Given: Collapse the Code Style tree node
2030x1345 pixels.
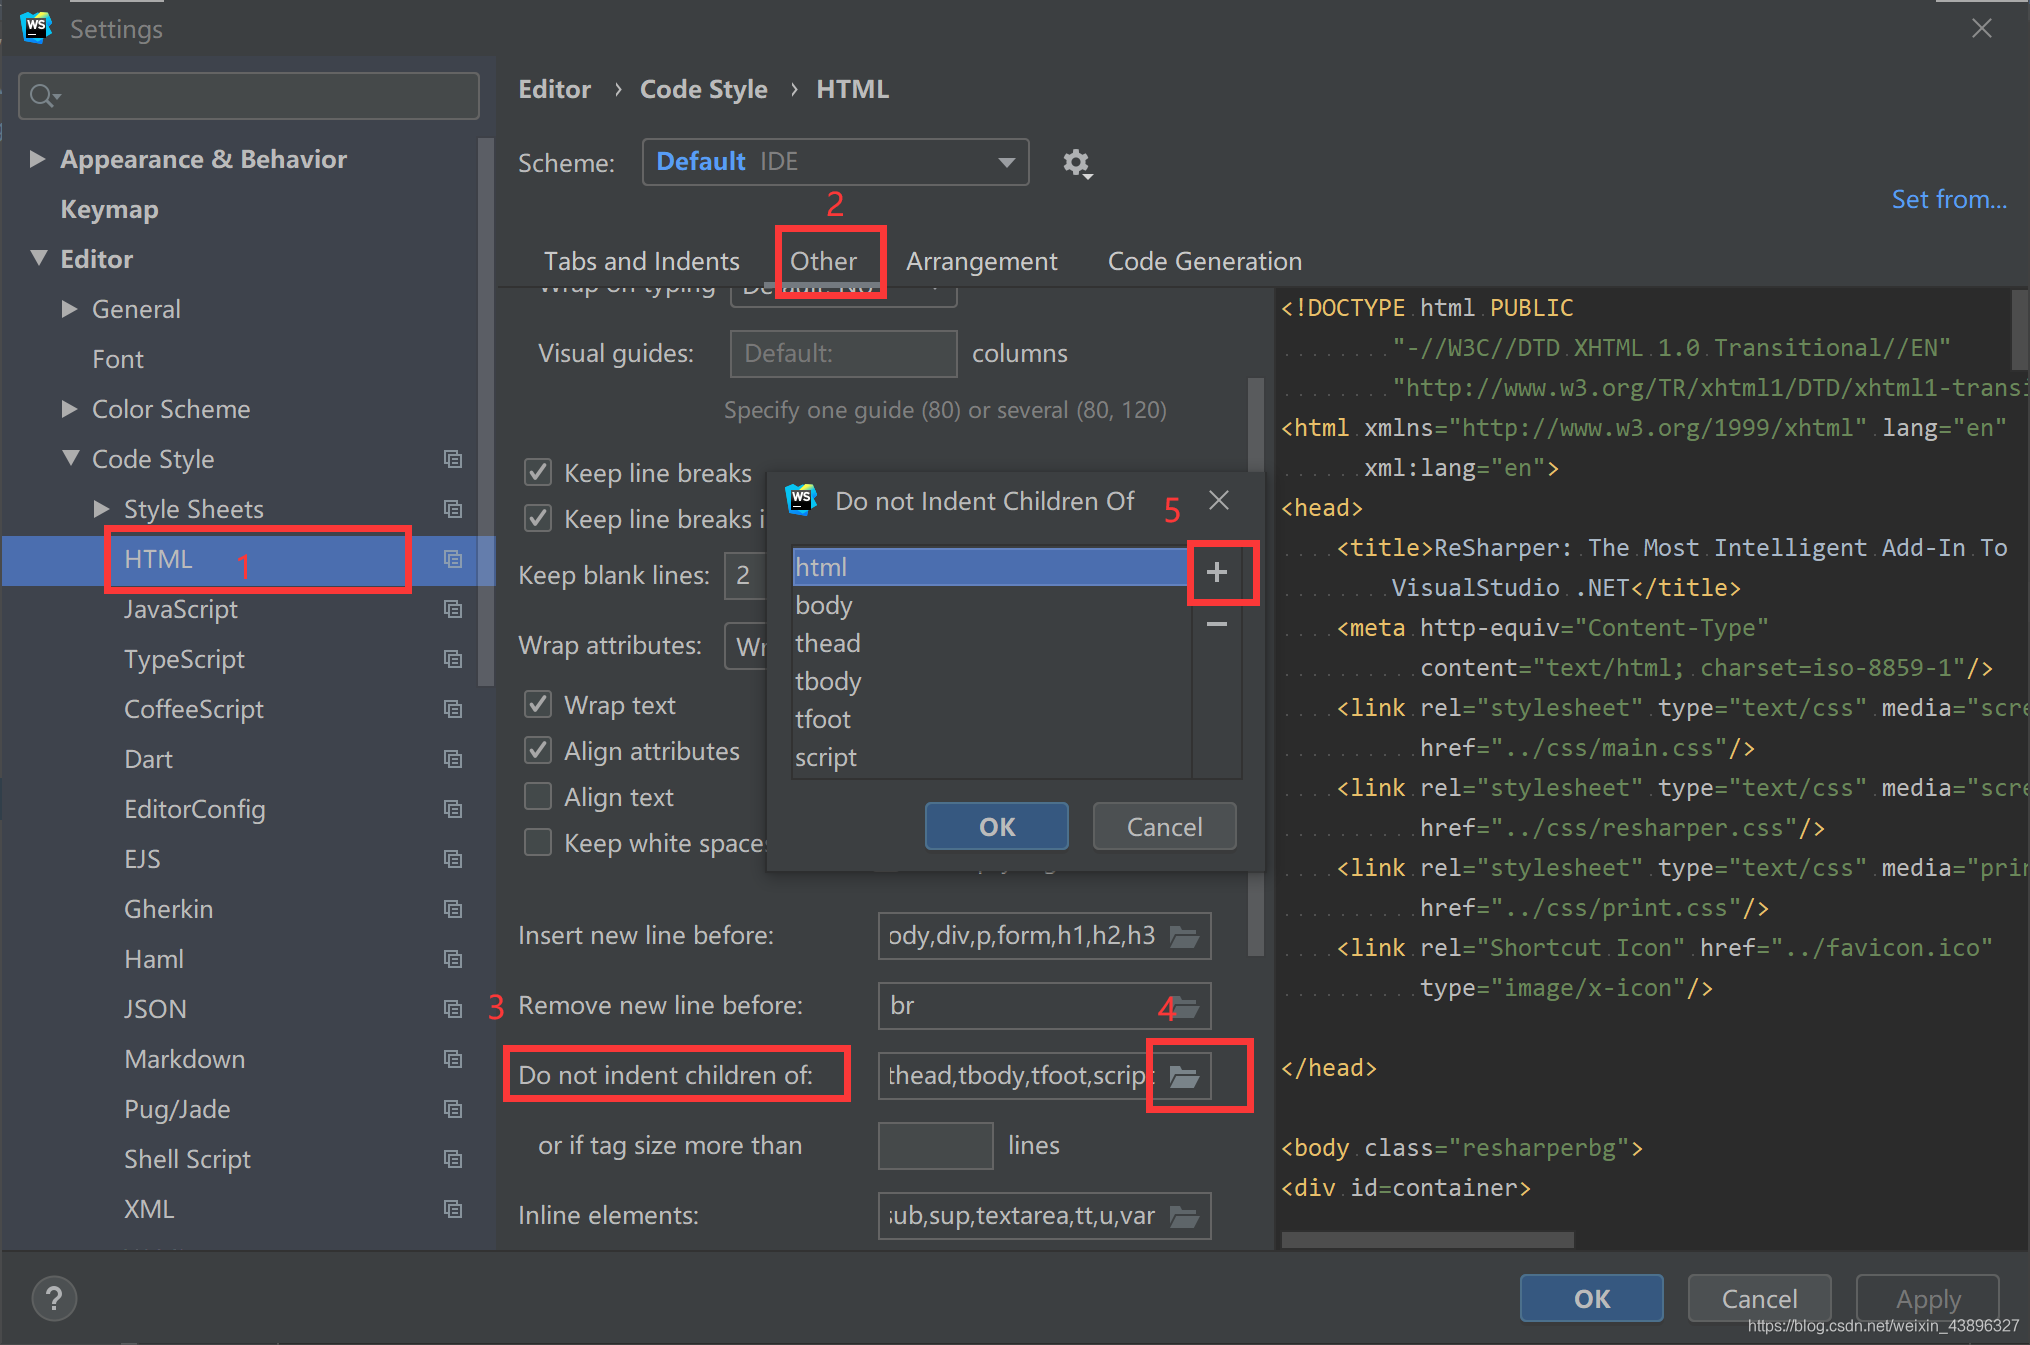Looking at the screenshot, I should pos(70,459).
